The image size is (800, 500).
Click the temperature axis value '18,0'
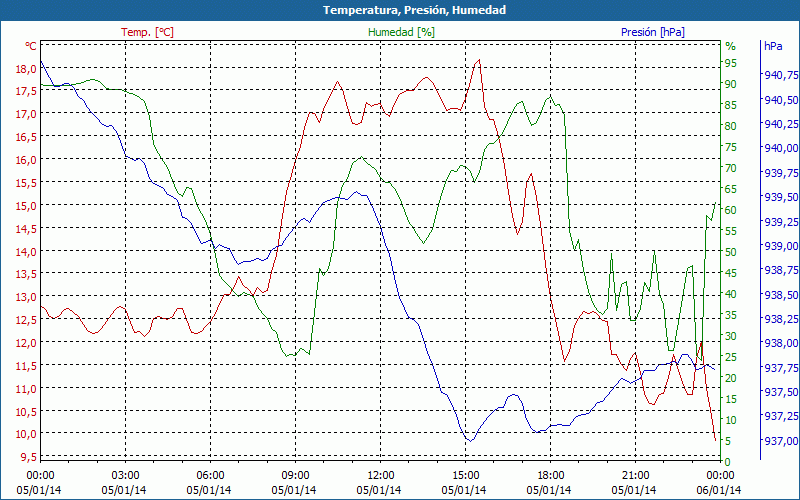pos(27,68)
